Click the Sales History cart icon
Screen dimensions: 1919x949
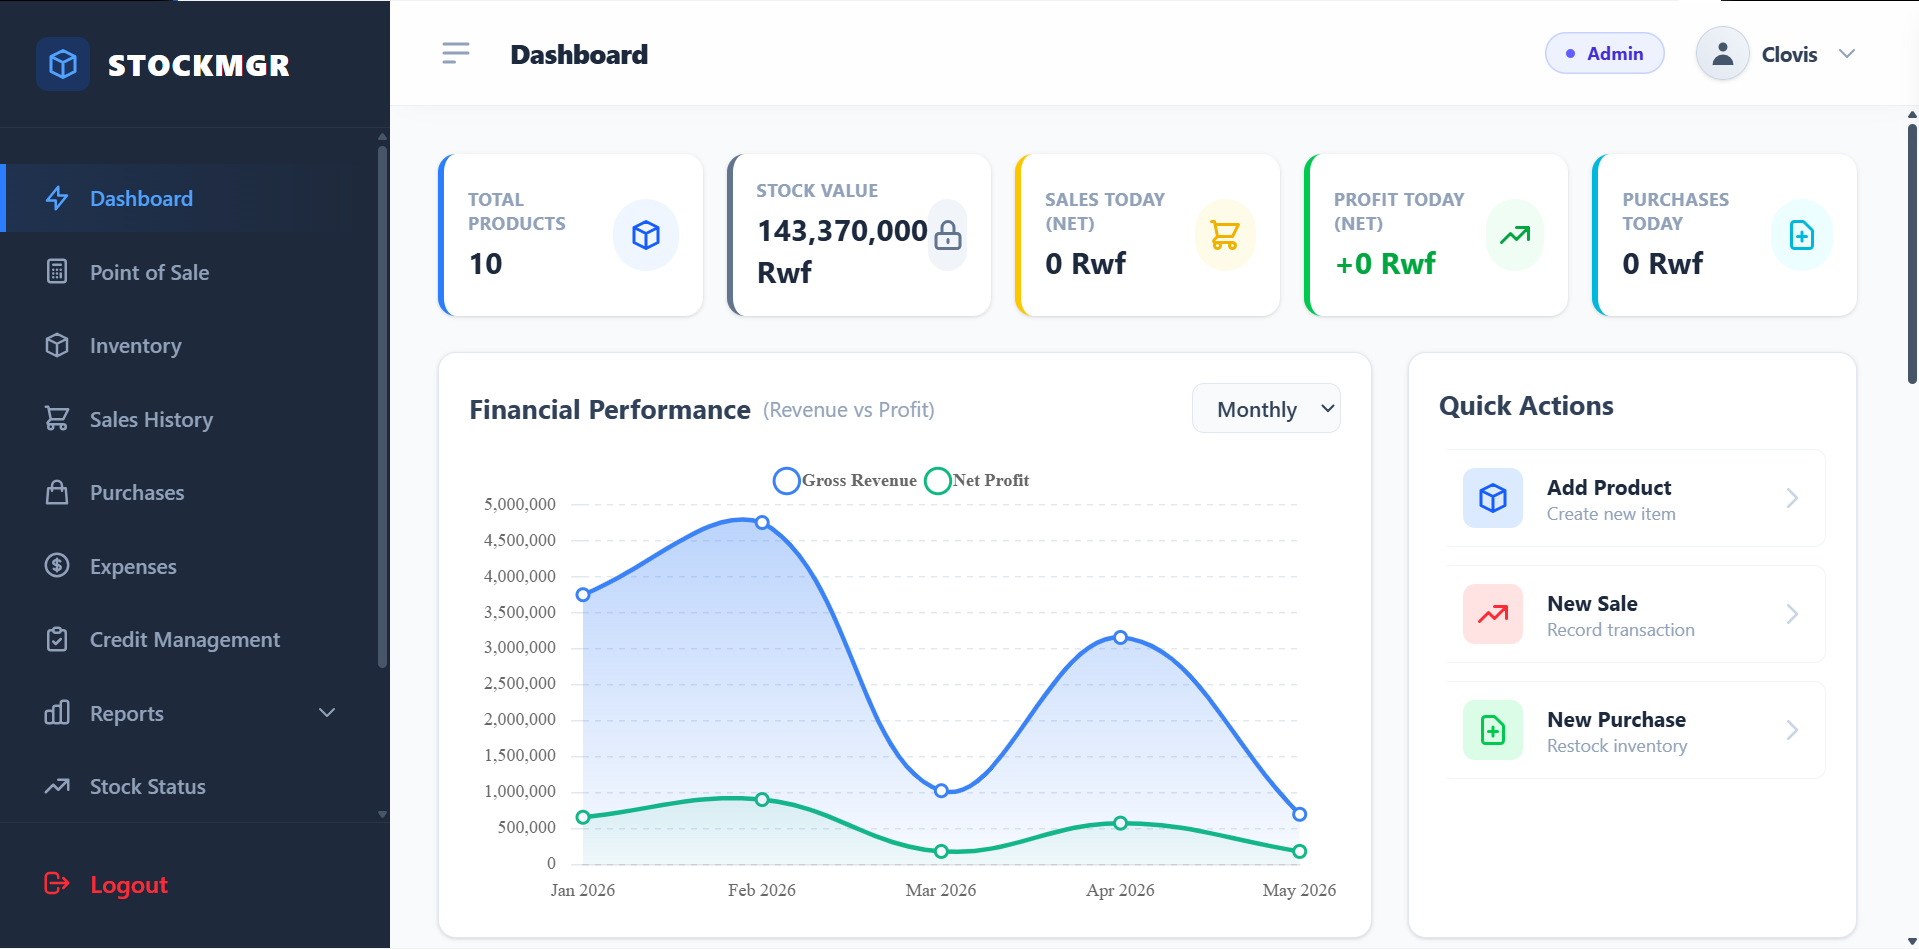click(57, 418)
